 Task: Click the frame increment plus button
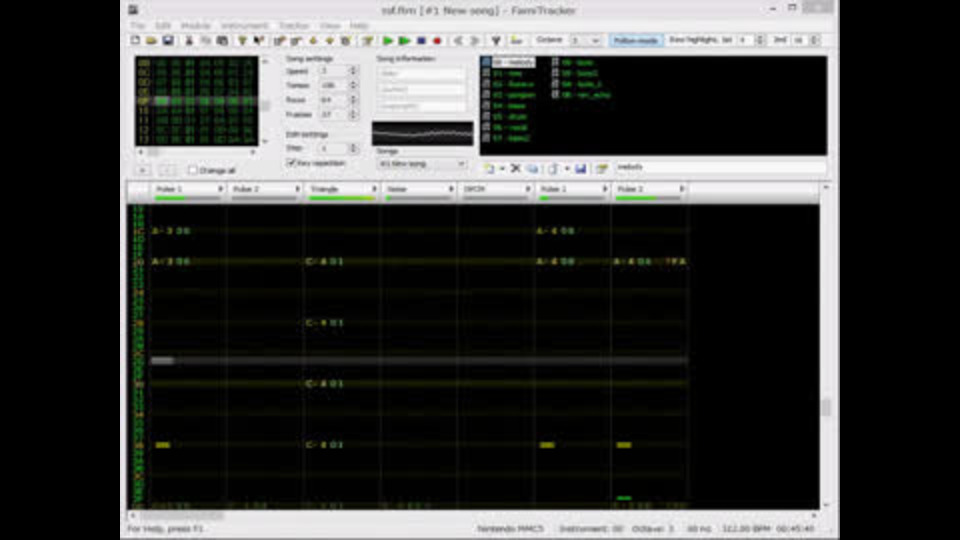coord(143,170)
